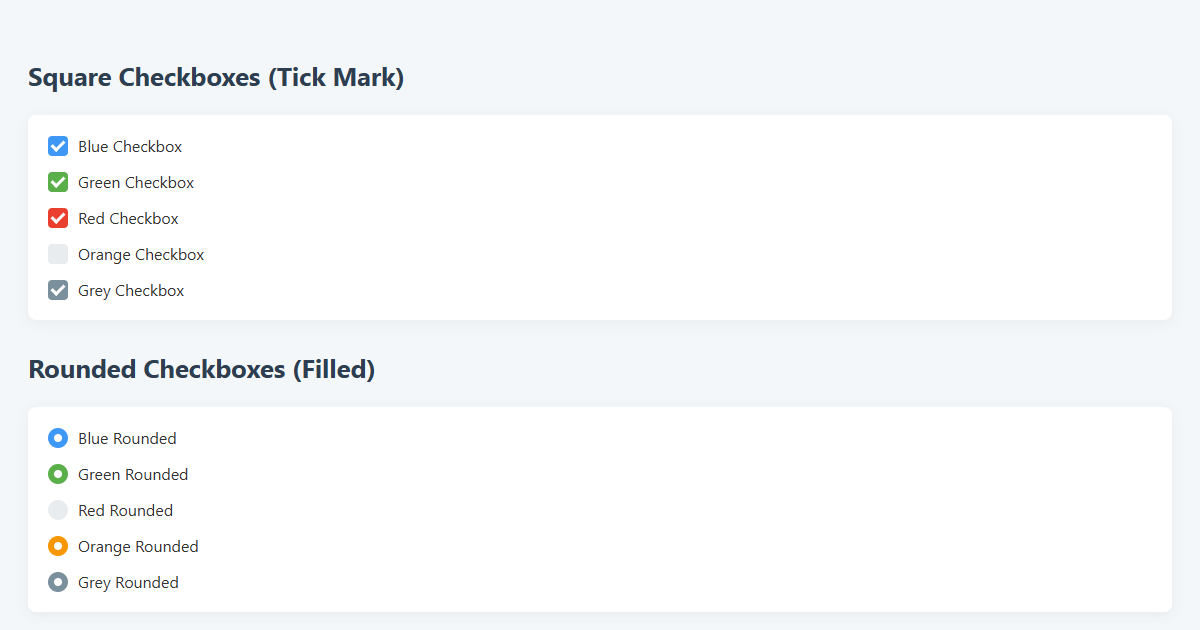This screenshot has height=630, width=1200.
Task: Click the "Blue Checkbox" text label
Action: tap(130, 147)
